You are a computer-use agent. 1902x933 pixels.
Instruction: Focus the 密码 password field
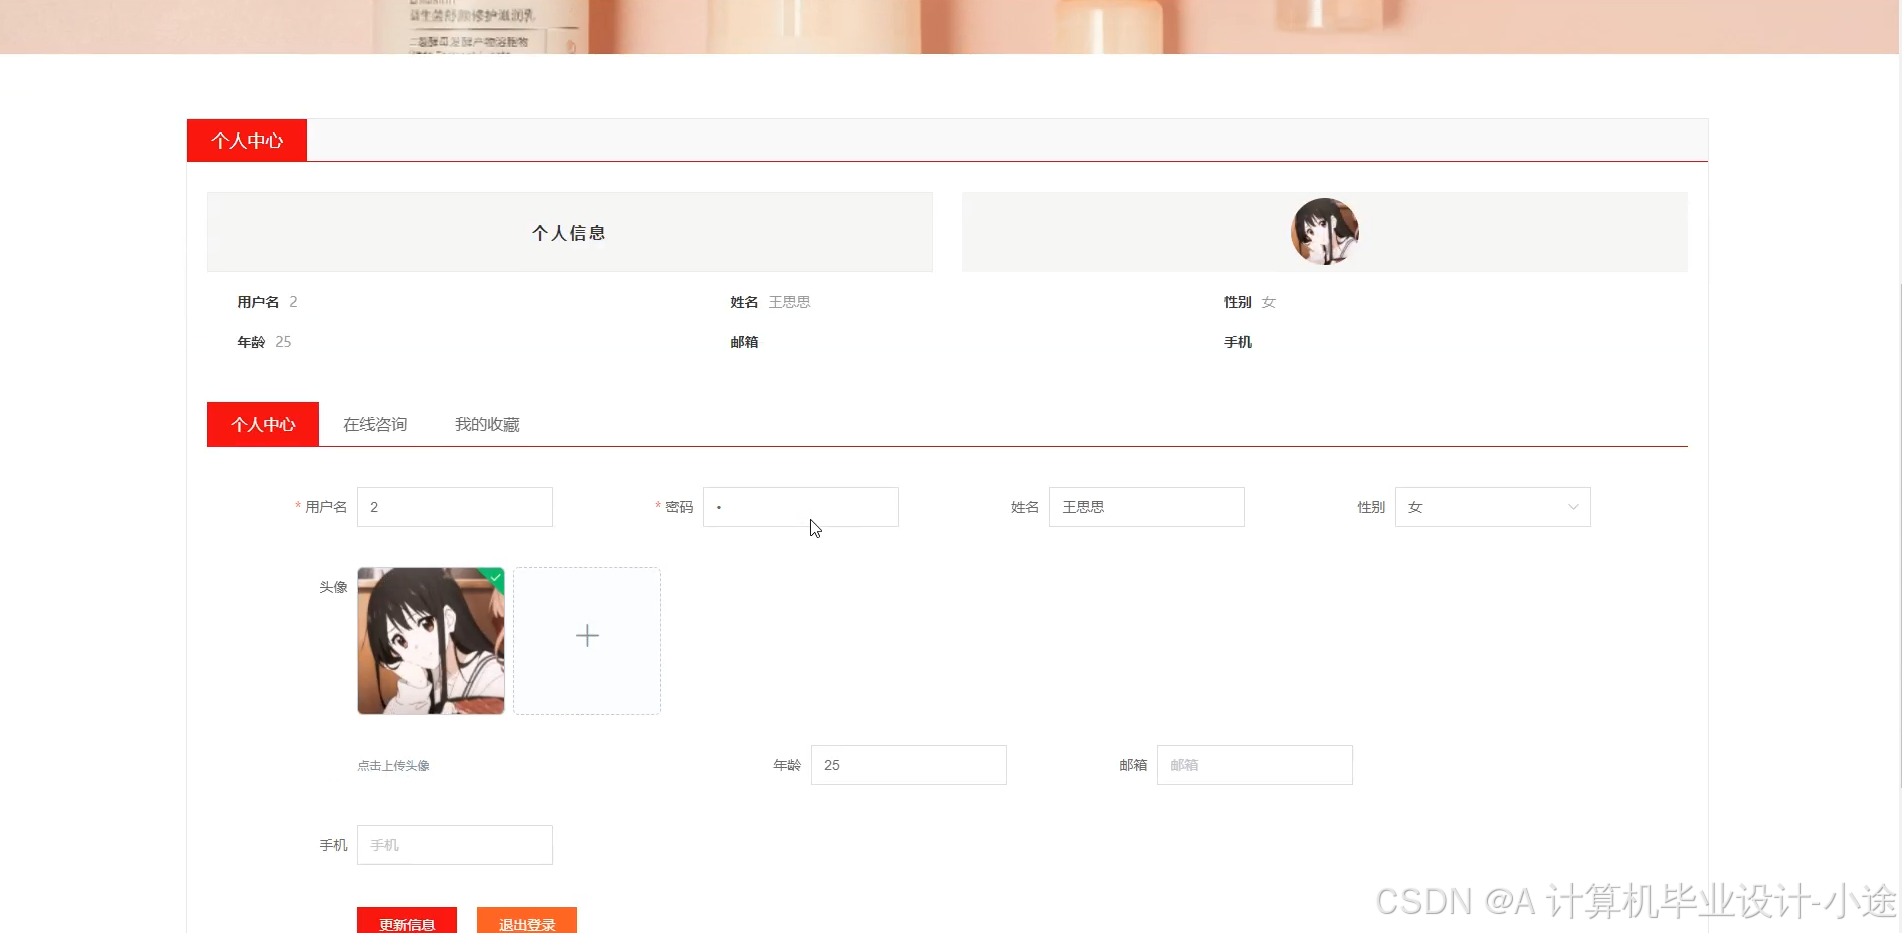(801, 507)
